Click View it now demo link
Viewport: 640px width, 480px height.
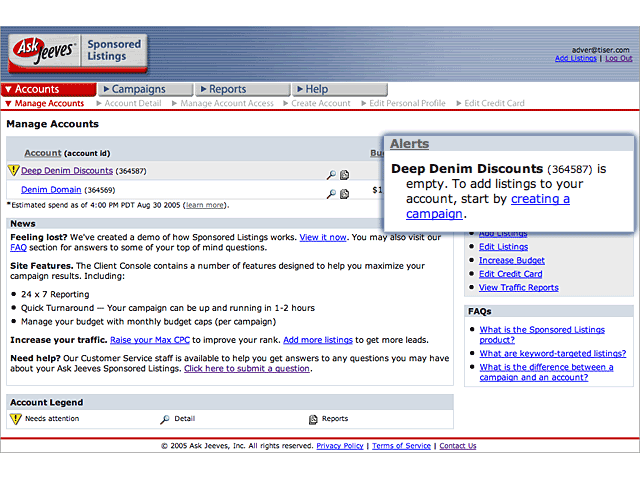pos(323,237)
